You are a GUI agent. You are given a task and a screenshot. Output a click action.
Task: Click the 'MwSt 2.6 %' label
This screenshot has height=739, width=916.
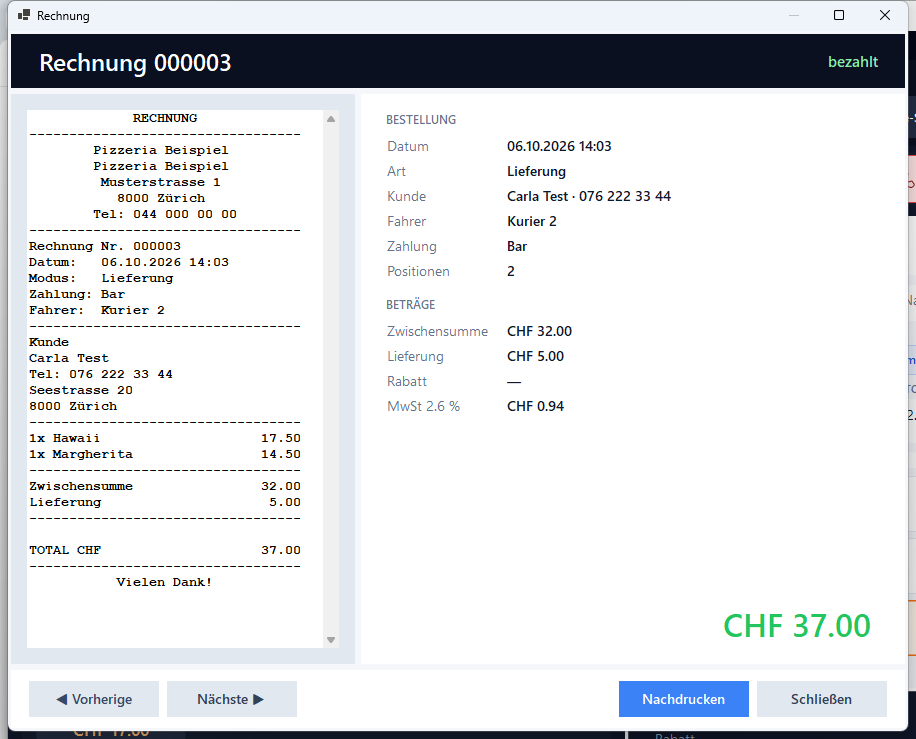click(x=424, y=406)
